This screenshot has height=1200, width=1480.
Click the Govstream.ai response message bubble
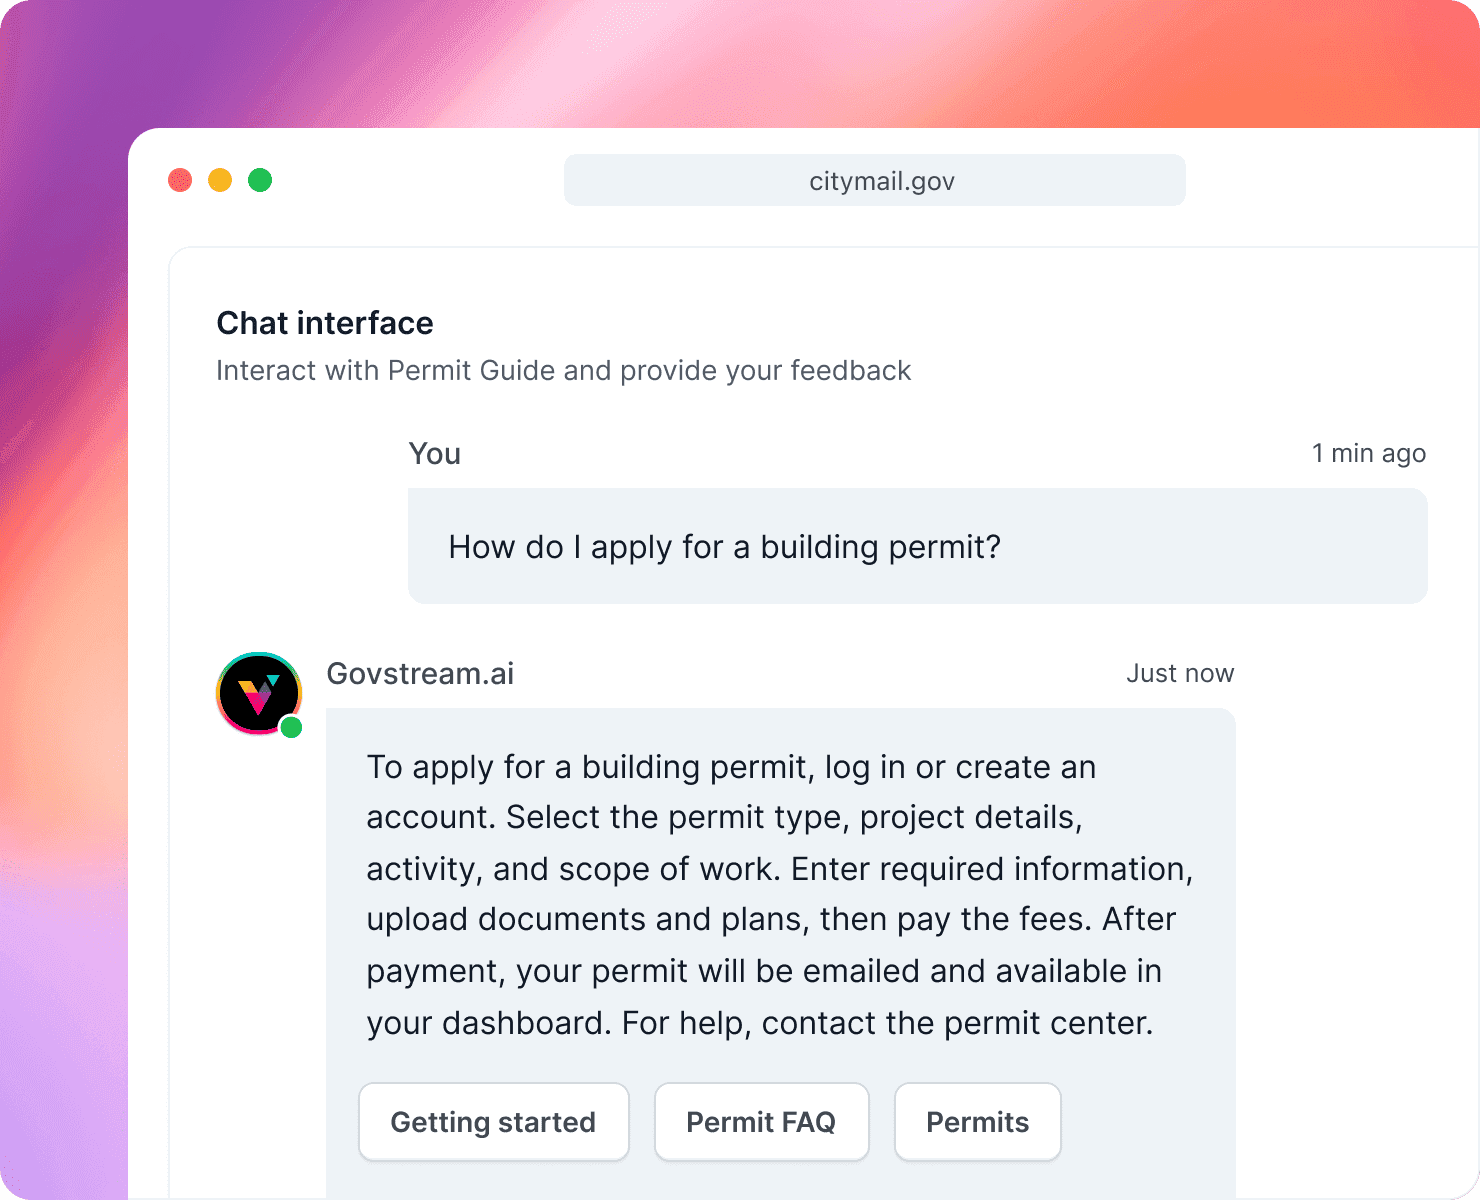[x=780, y=895]
